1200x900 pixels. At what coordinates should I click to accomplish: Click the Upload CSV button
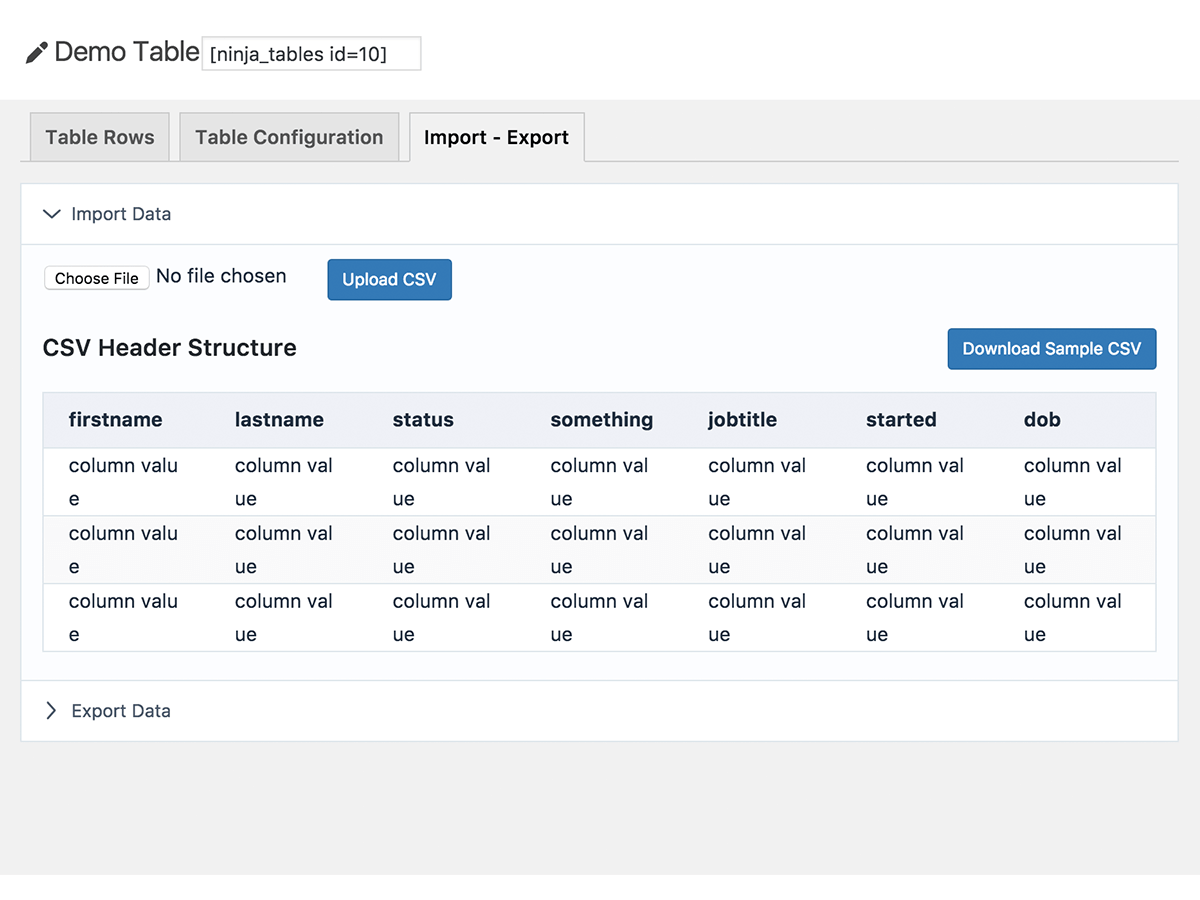389,279
